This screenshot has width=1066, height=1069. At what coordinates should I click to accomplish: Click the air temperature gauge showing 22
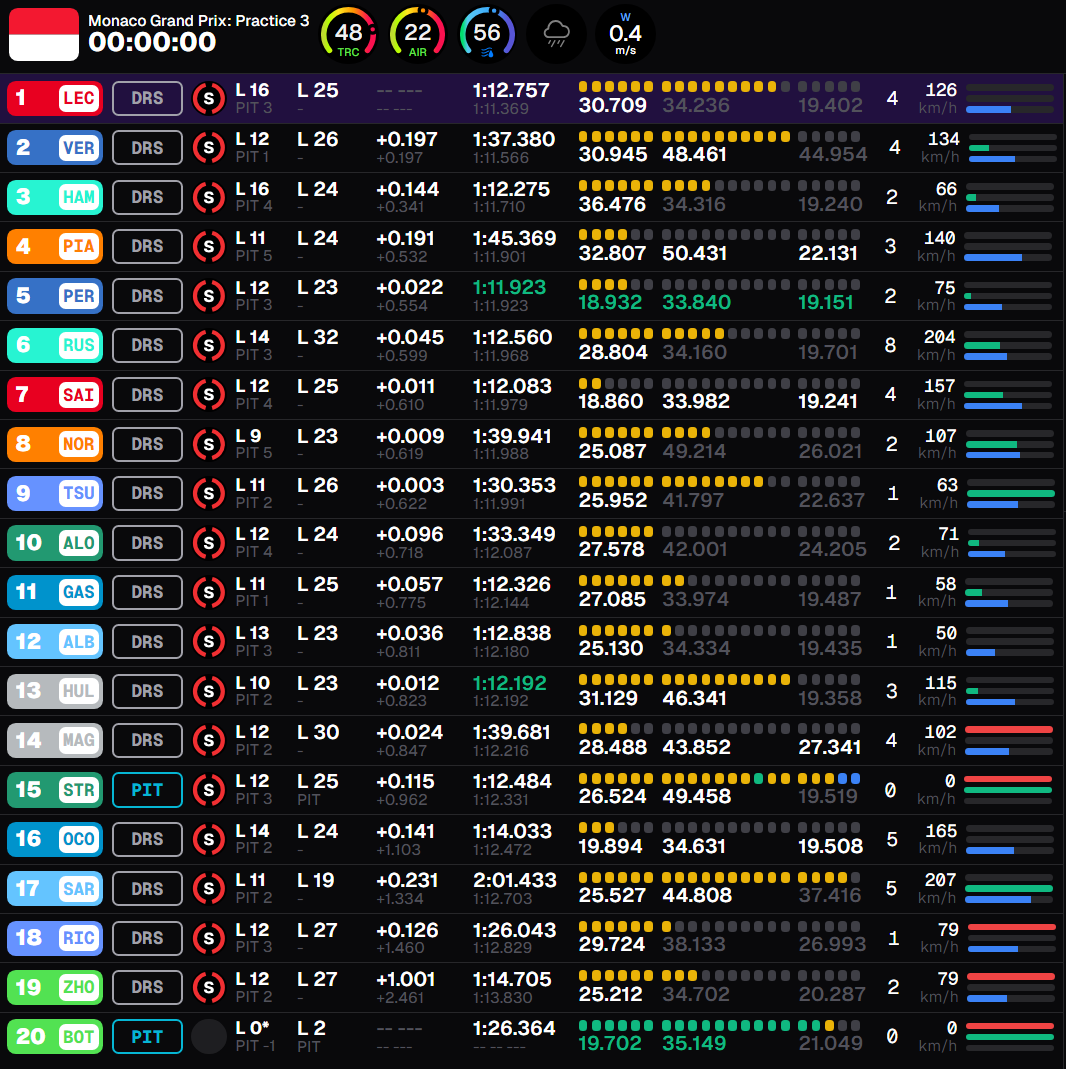(x=417, y=33)
